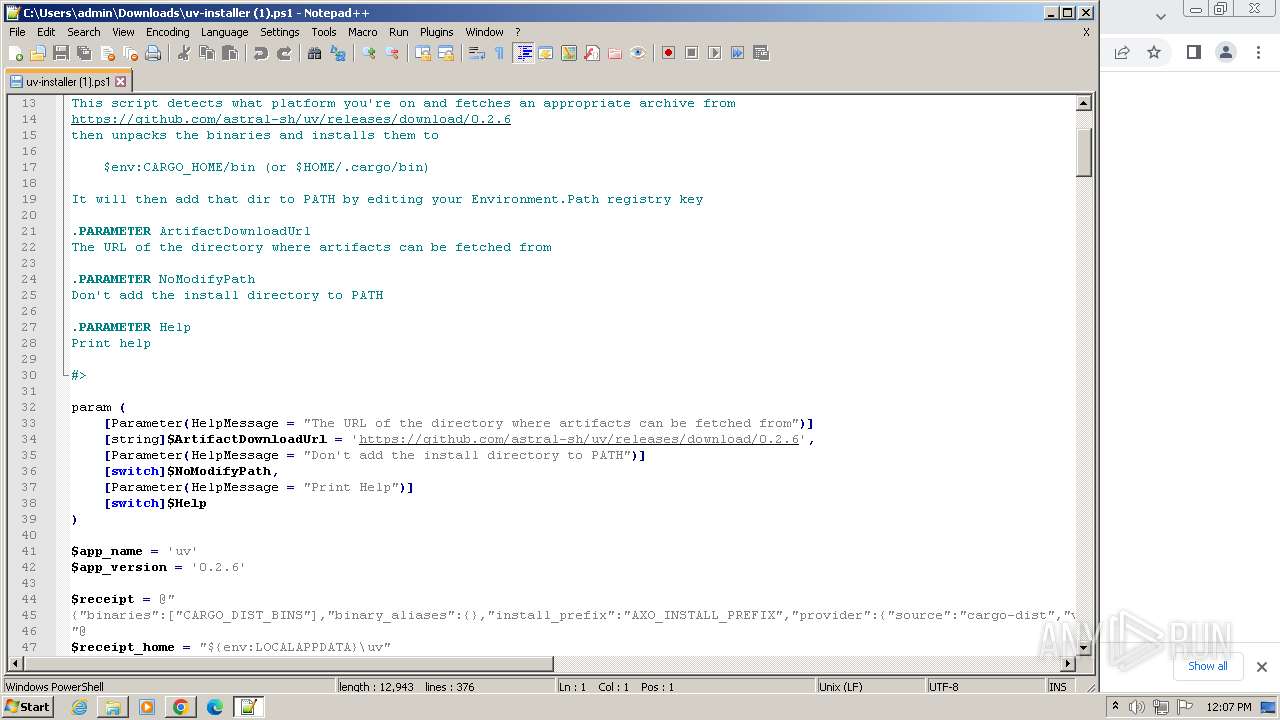Toggle show all characters pilcrow icon

pyautogui.click(x=499, y=53)
